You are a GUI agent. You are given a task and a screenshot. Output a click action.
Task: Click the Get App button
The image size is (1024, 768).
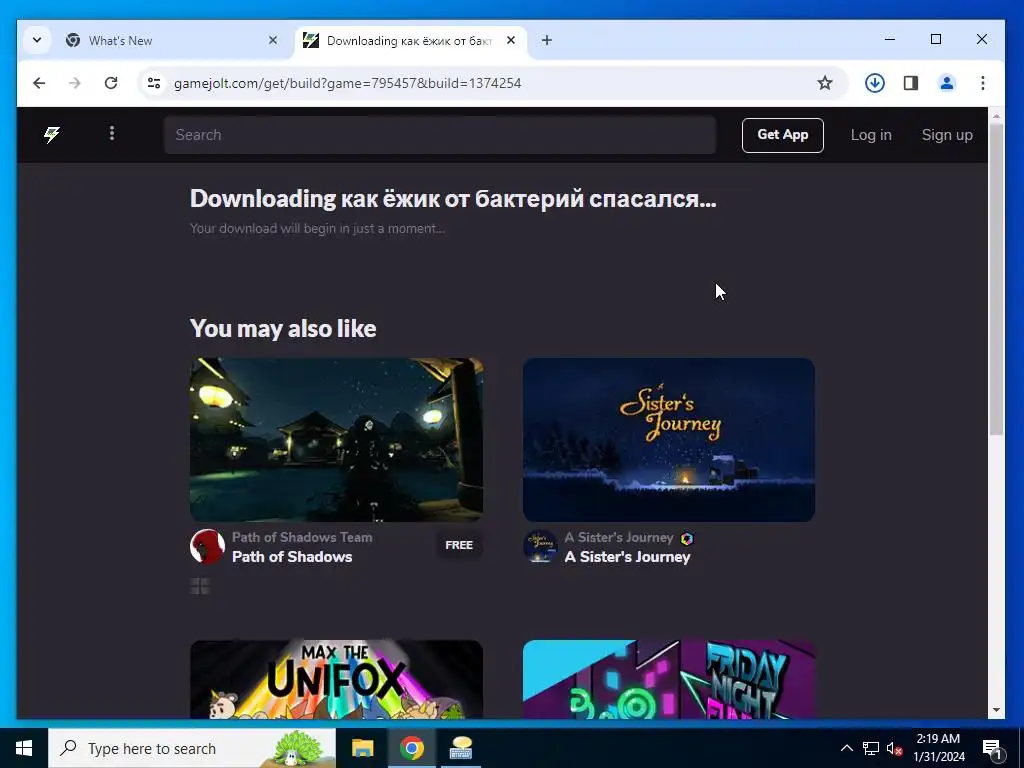(782, 135)
